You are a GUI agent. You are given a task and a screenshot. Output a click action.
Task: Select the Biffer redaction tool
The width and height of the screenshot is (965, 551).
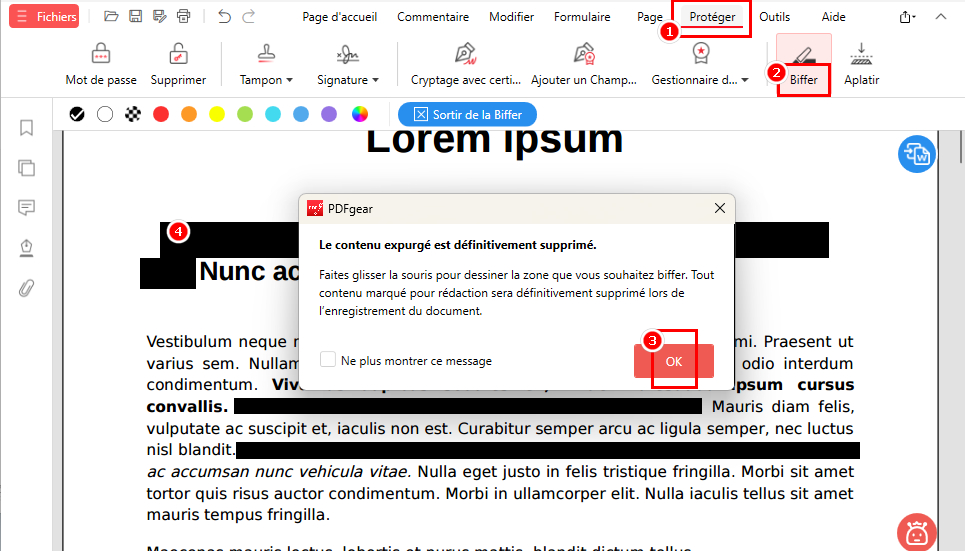[x=803, y=65]
